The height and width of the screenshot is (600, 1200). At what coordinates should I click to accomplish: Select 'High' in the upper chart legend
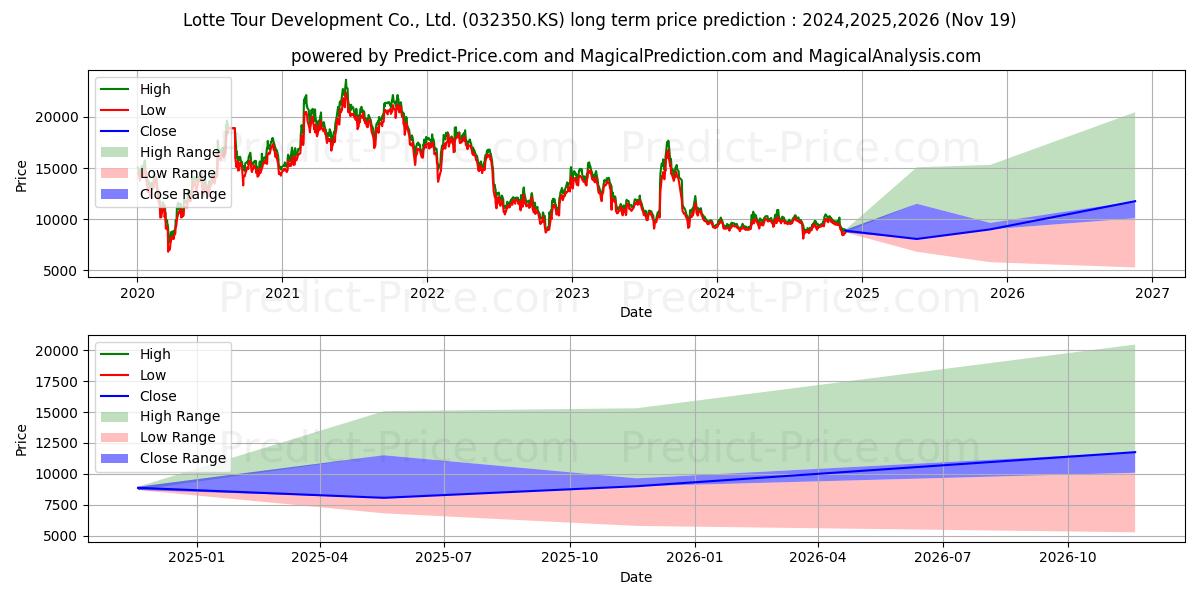155,89
